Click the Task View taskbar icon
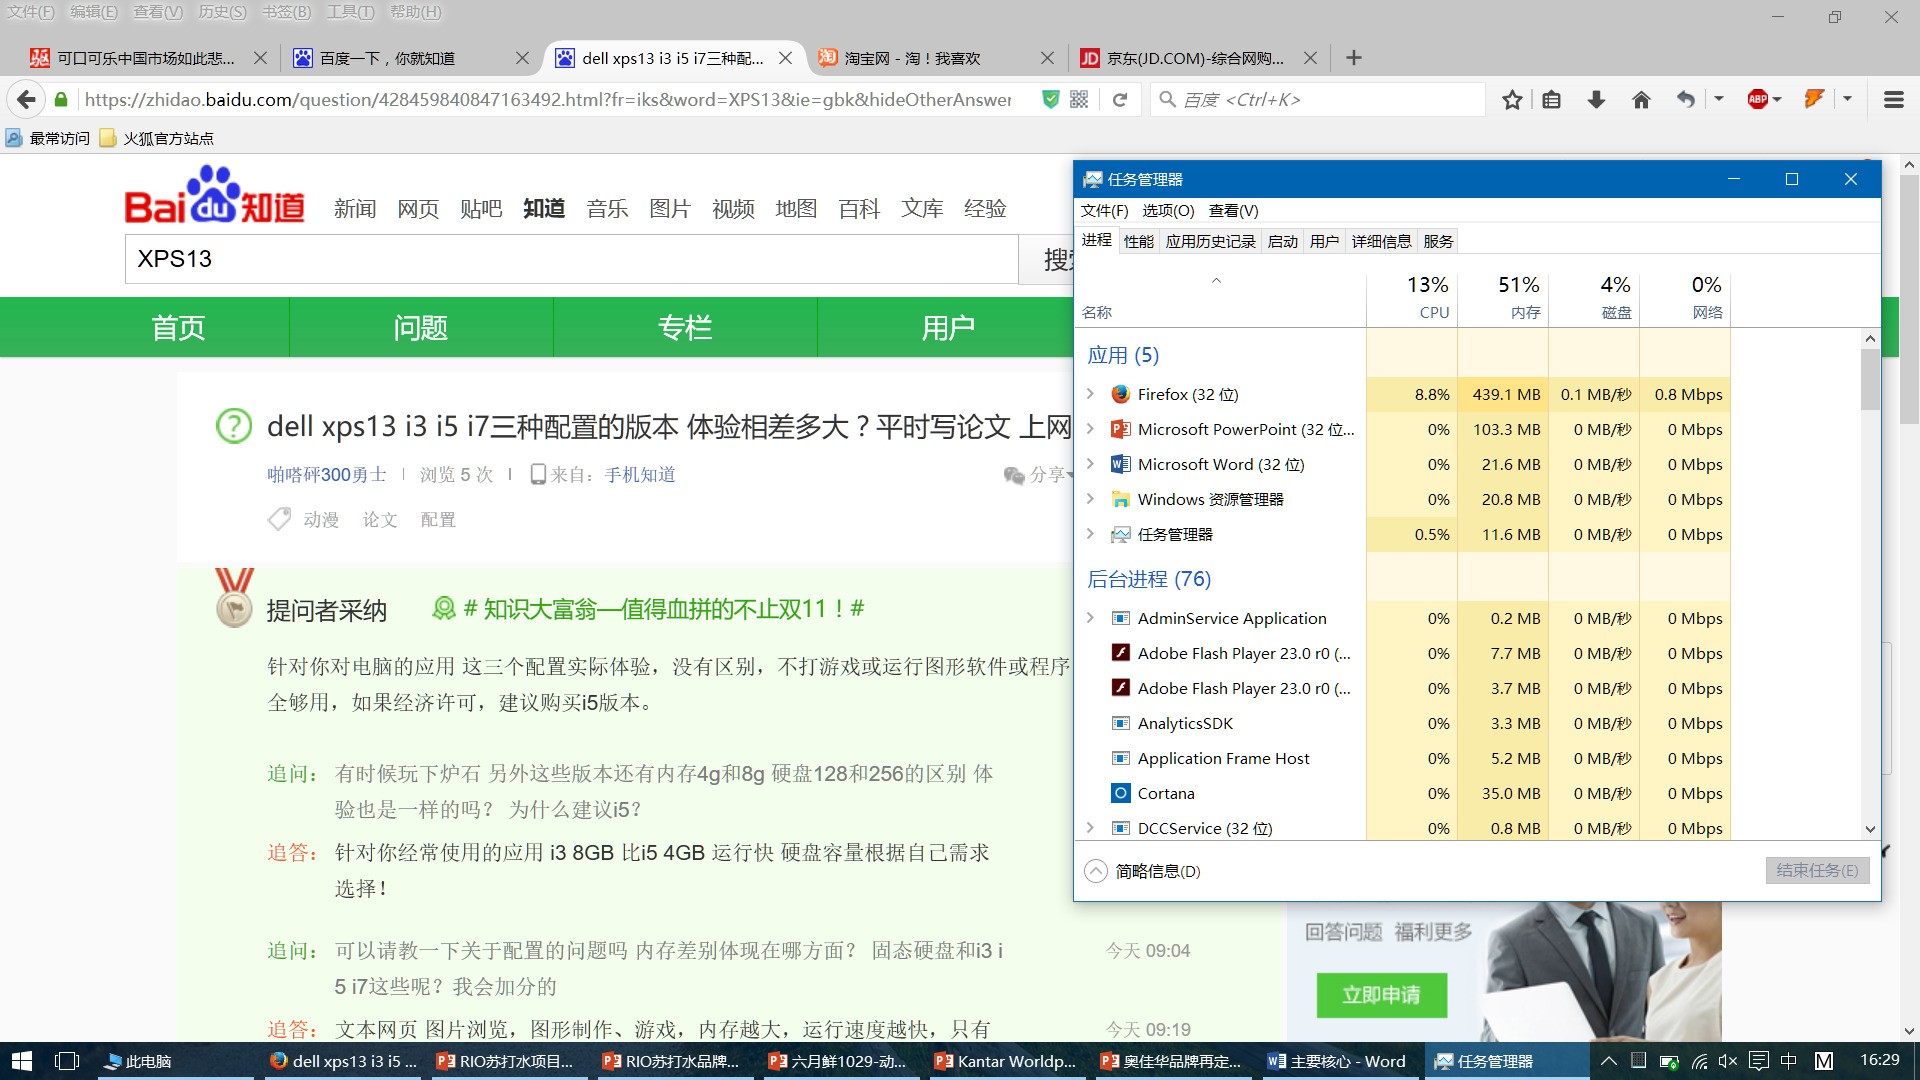 click(67, 1061)
